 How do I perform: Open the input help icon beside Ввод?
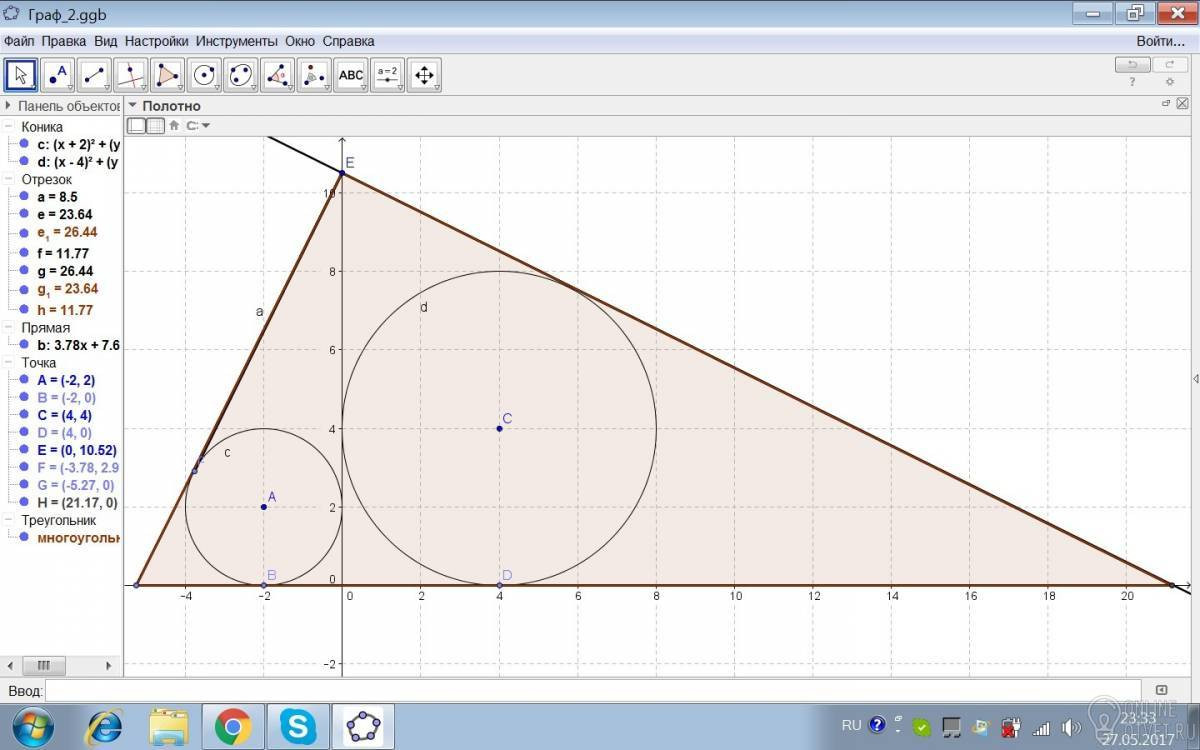[x=1161, y=690]
